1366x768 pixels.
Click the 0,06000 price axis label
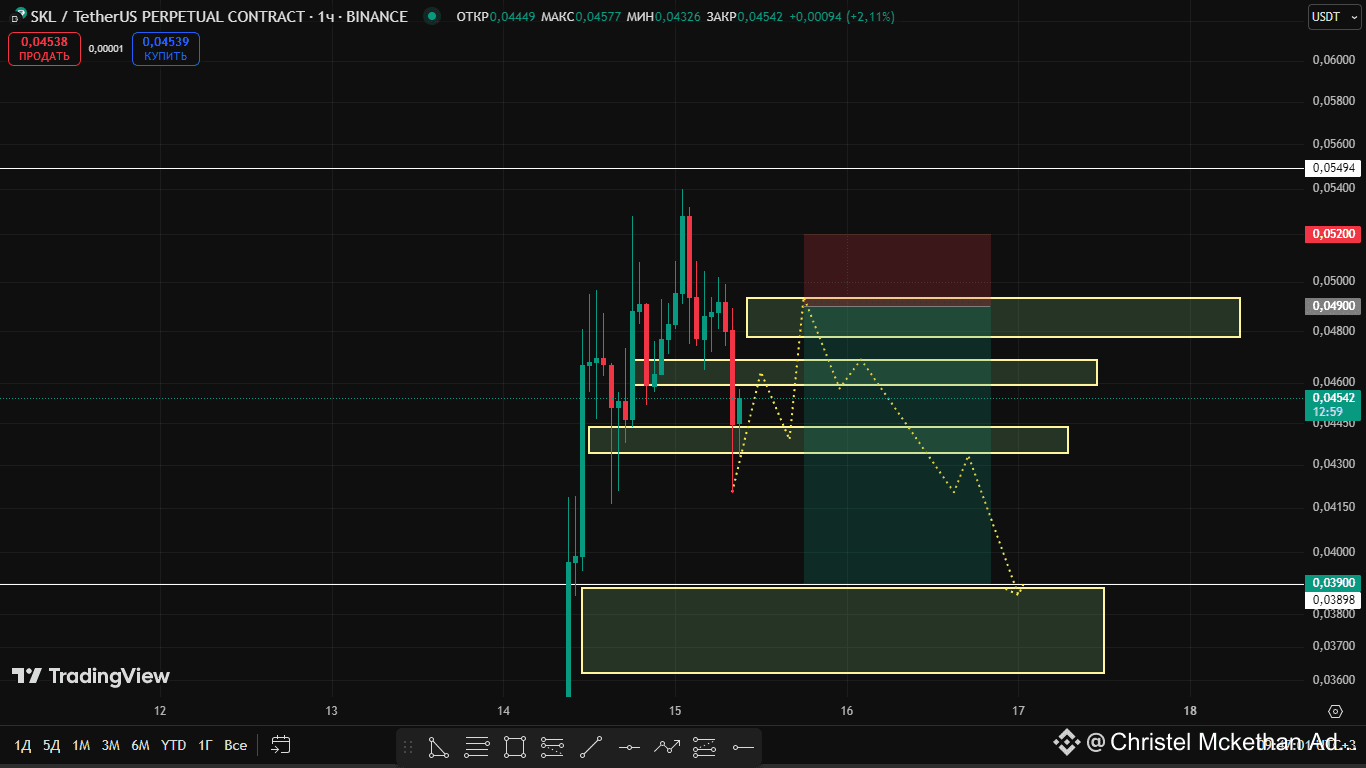click(x=1332, y=60)
